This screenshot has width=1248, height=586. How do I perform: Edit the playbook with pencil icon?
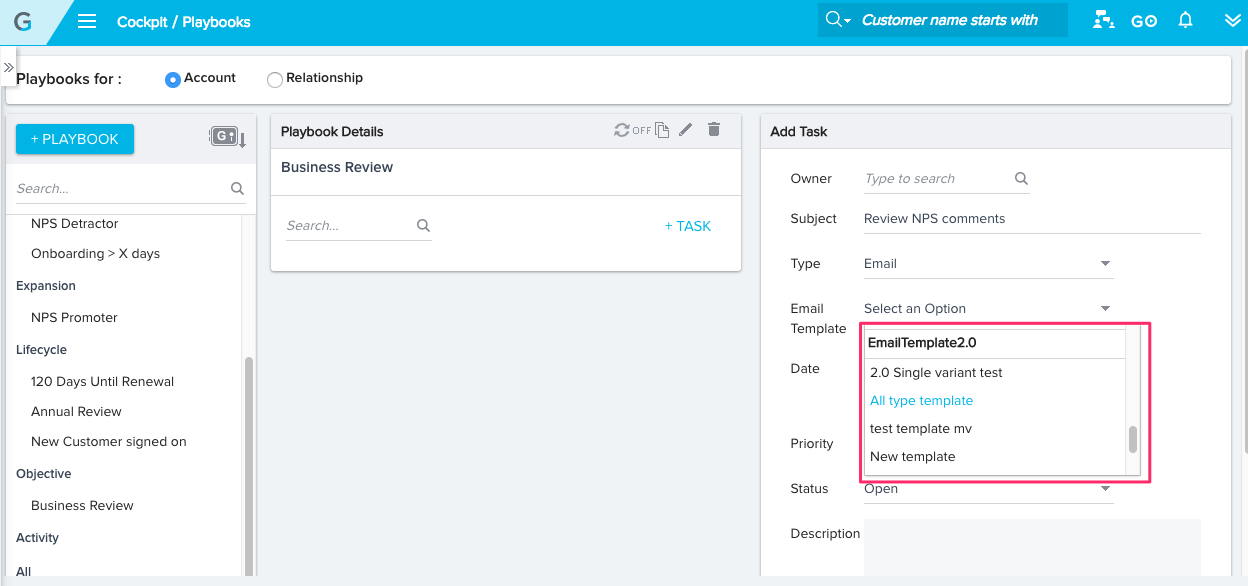(686, 129)
